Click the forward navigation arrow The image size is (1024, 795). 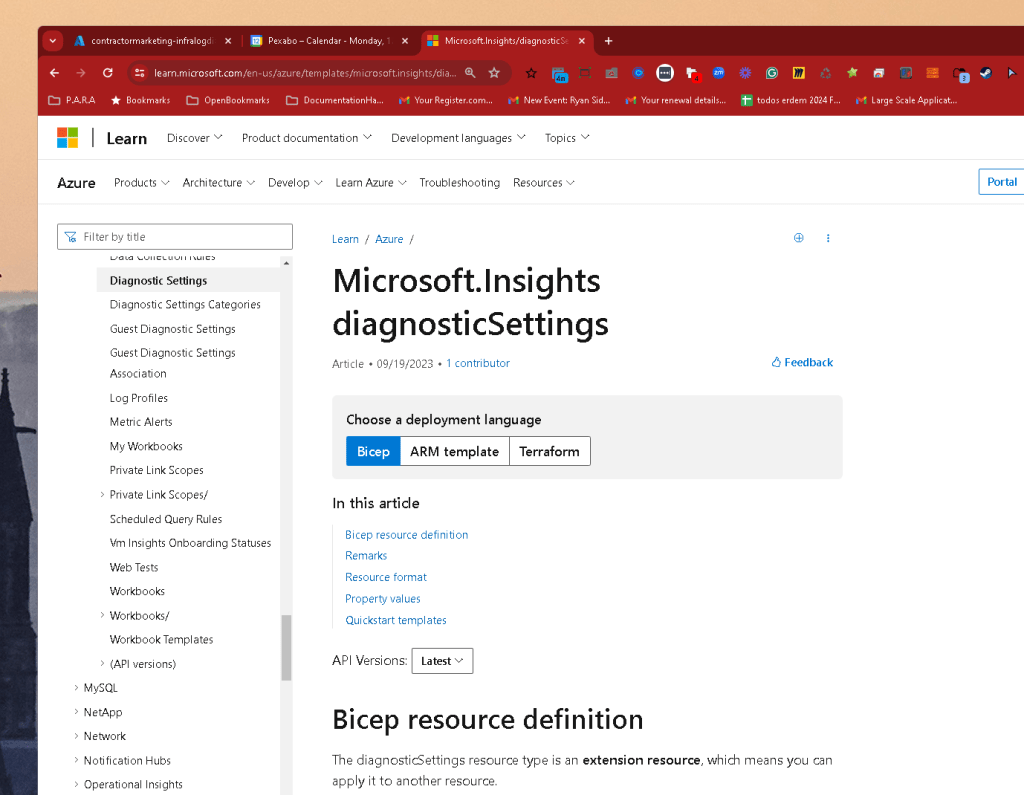click(x=81, y=73)
